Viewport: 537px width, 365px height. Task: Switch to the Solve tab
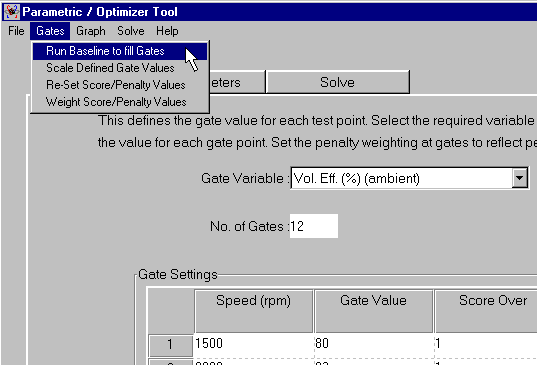pyautogui.click(x=337, y=82)
